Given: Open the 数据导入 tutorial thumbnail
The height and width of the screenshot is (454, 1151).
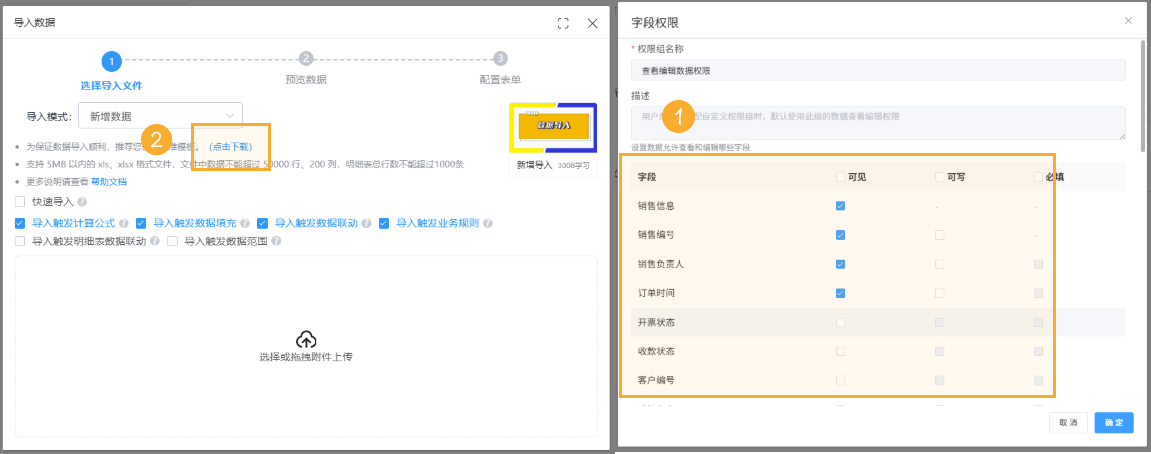Looking at the screenshot, I should pos(553,128).
